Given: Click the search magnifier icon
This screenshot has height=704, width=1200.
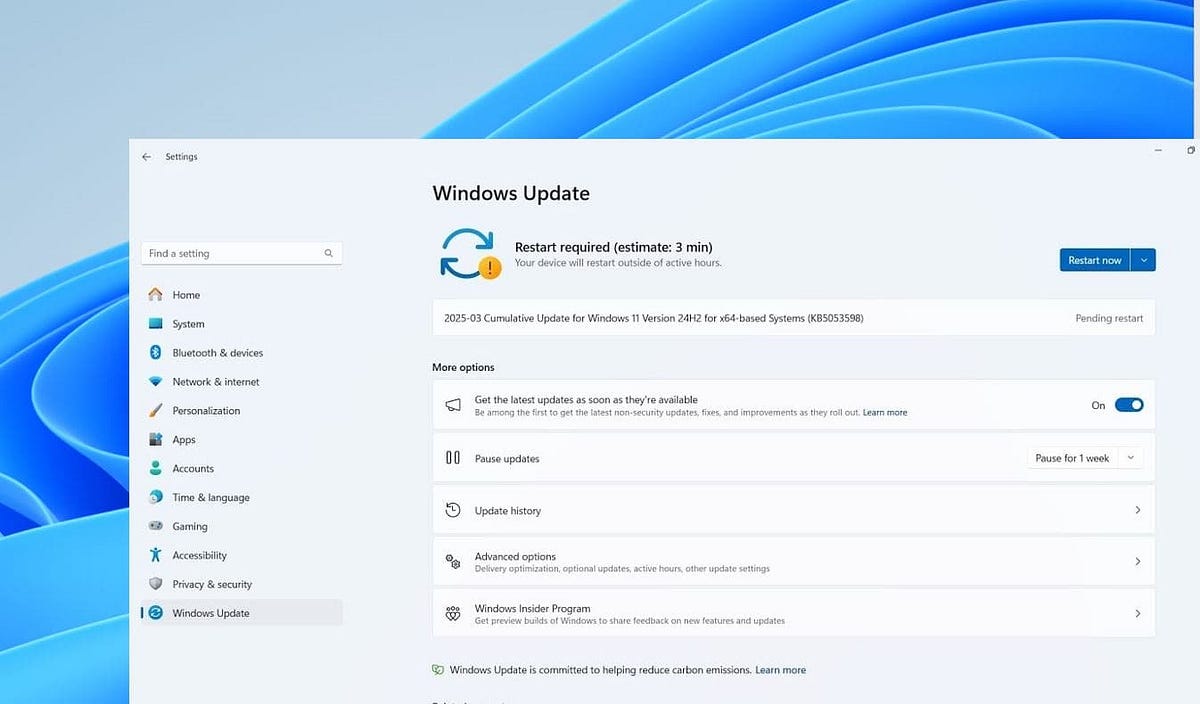Looking at the screenshot, I should tap(328, 254).
